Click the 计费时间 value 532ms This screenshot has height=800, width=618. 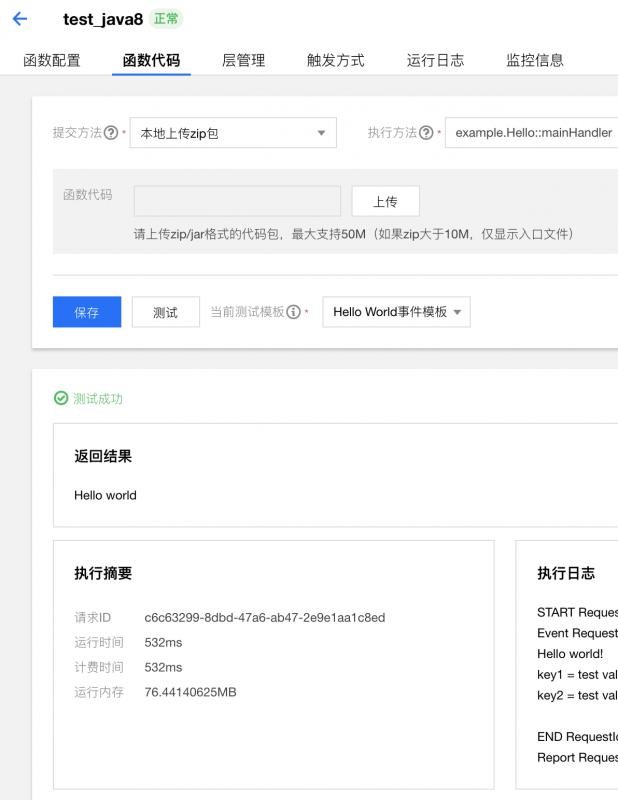click(163, 667)
